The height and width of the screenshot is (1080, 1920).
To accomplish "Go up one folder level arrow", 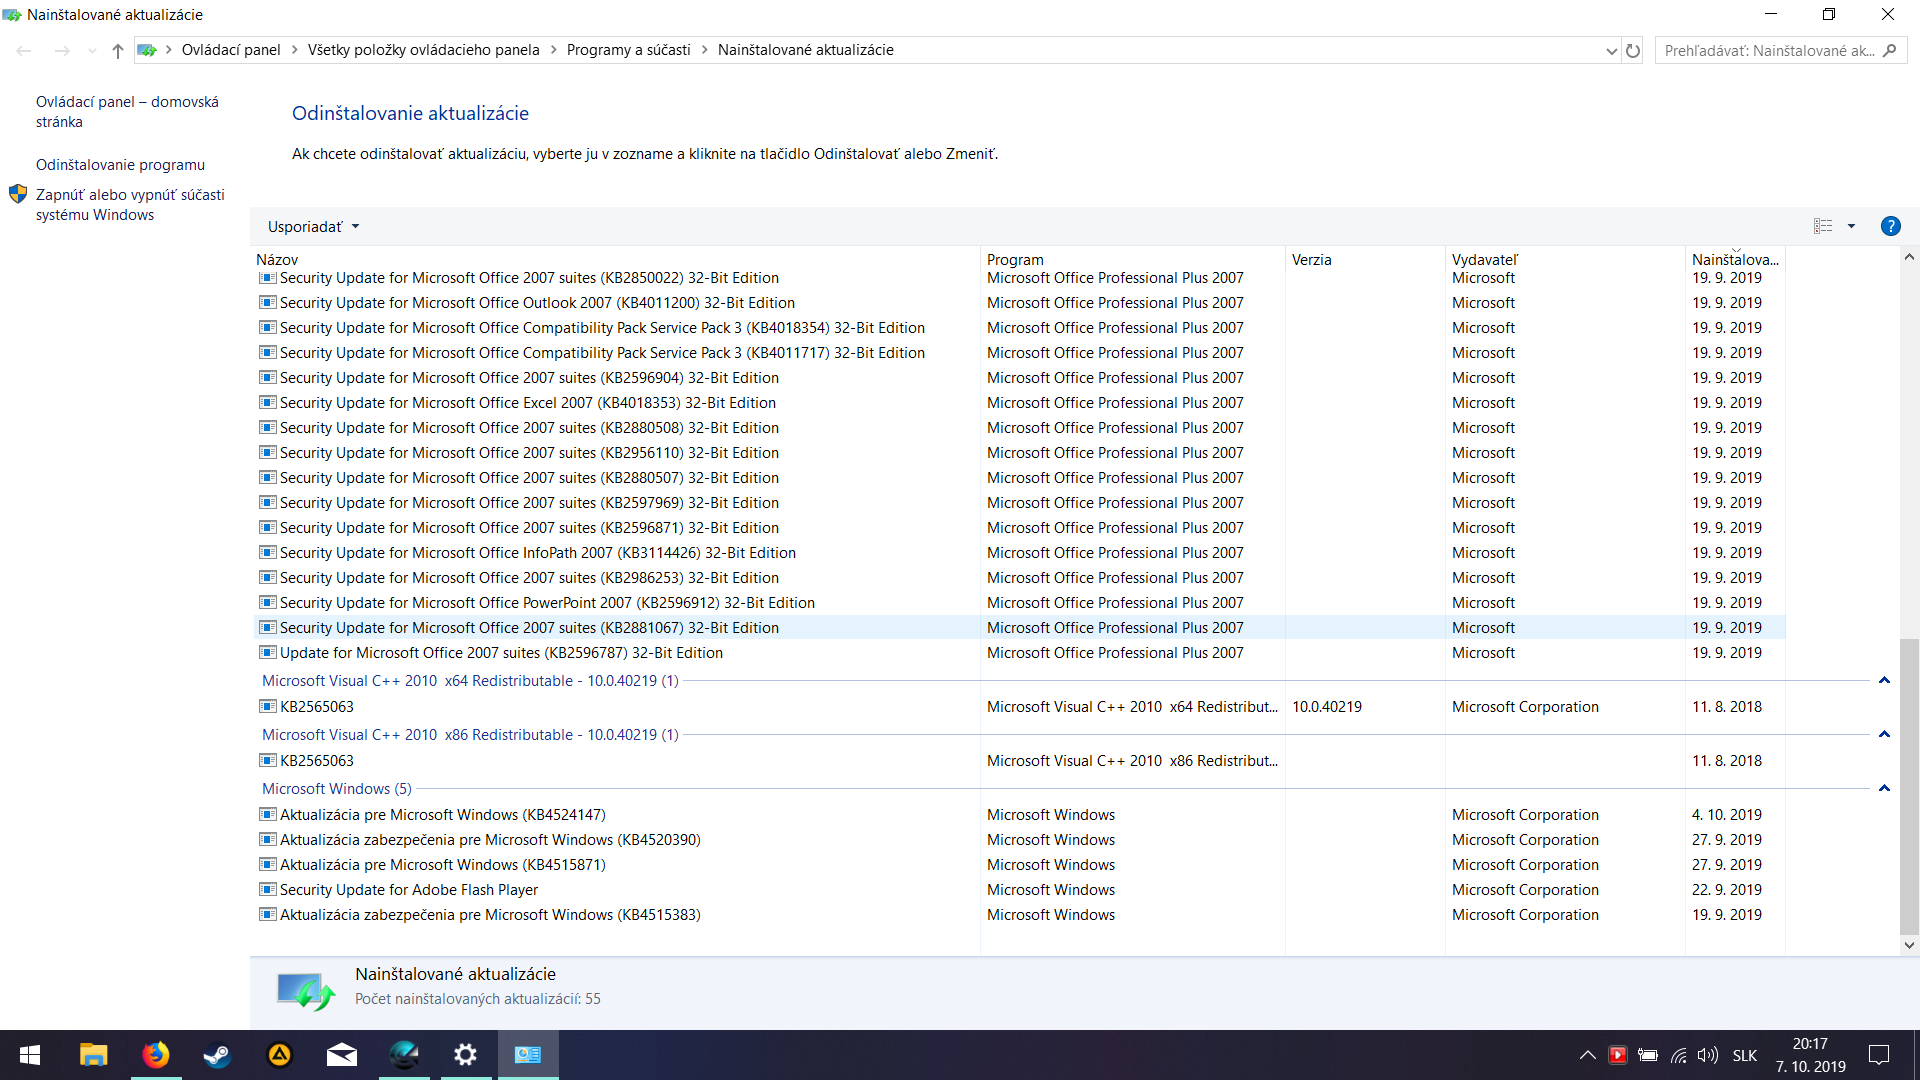I will point(118,51).
